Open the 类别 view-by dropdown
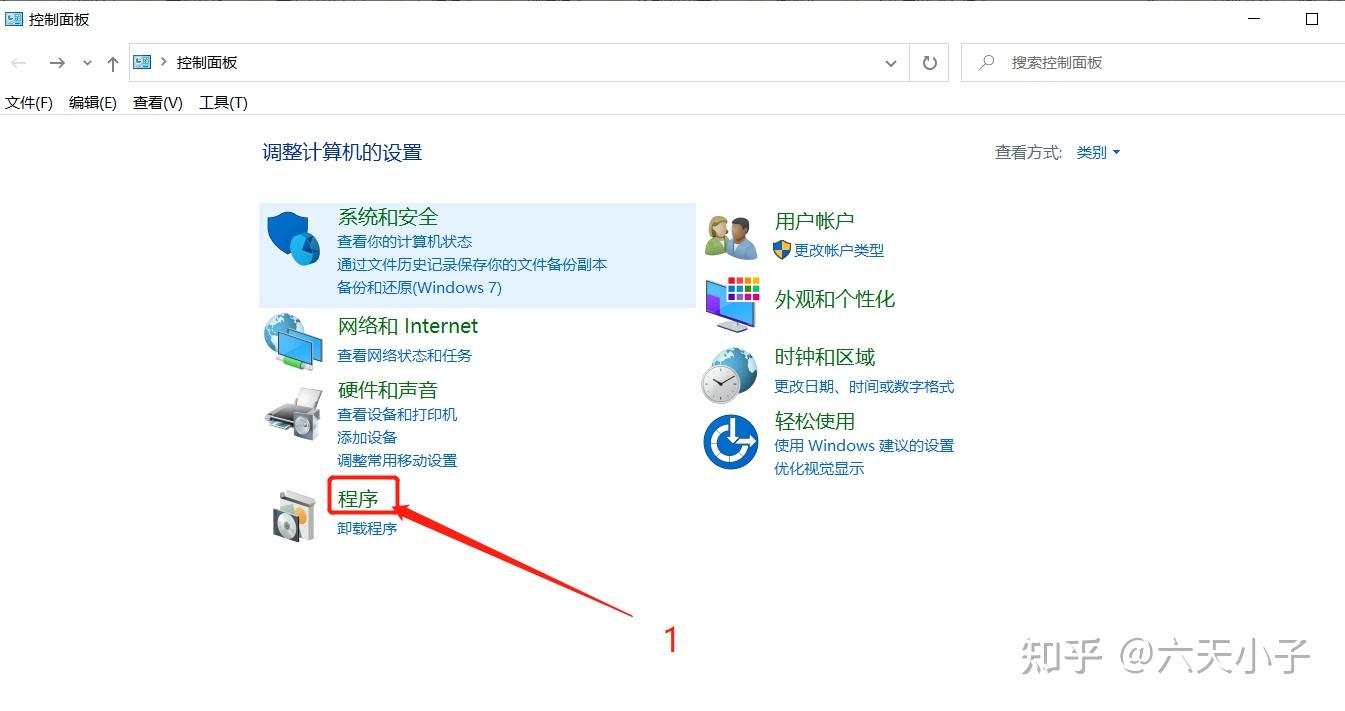 (x=1098, y=153)
